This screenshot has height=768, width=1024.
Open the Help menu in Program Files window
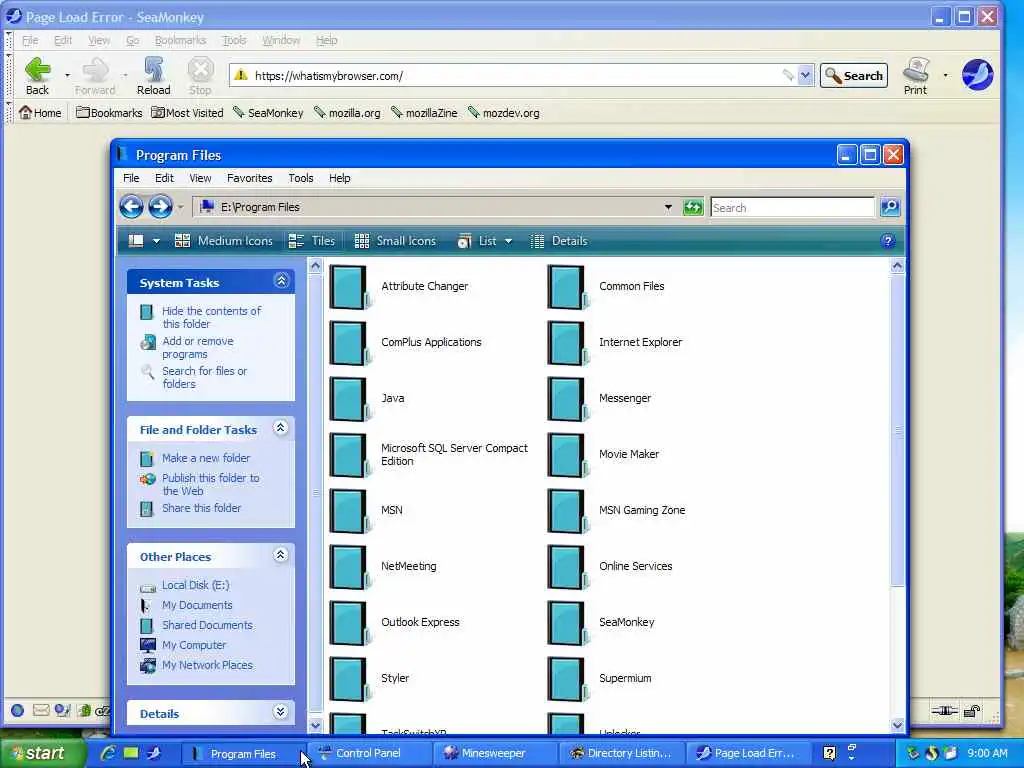(x=339, y=178)
